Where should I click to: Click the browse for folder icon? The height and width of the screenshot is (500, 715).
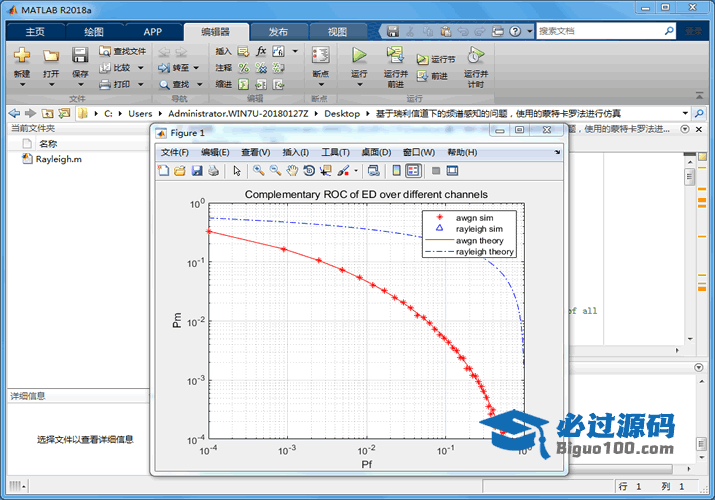[64, 113]
